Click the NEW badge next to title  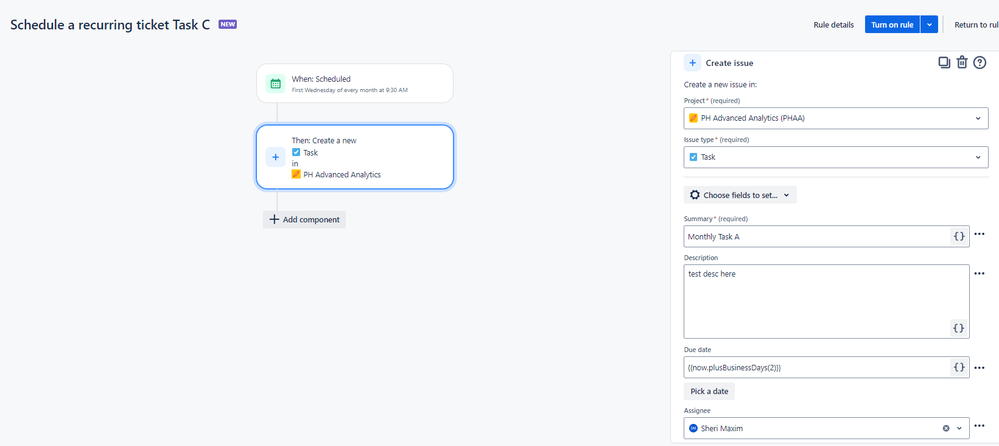pyautogui.click(x=228, y=24)
